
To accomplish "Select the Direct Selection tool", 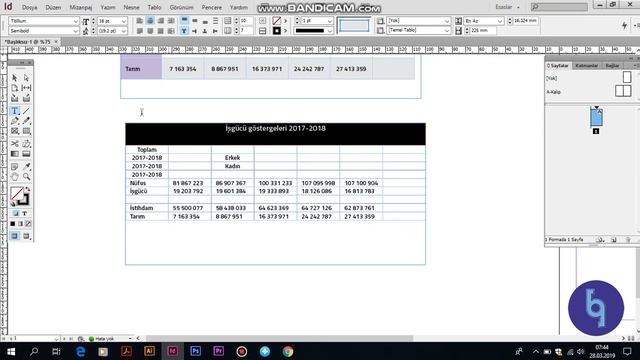I will (x=26, y=78).
